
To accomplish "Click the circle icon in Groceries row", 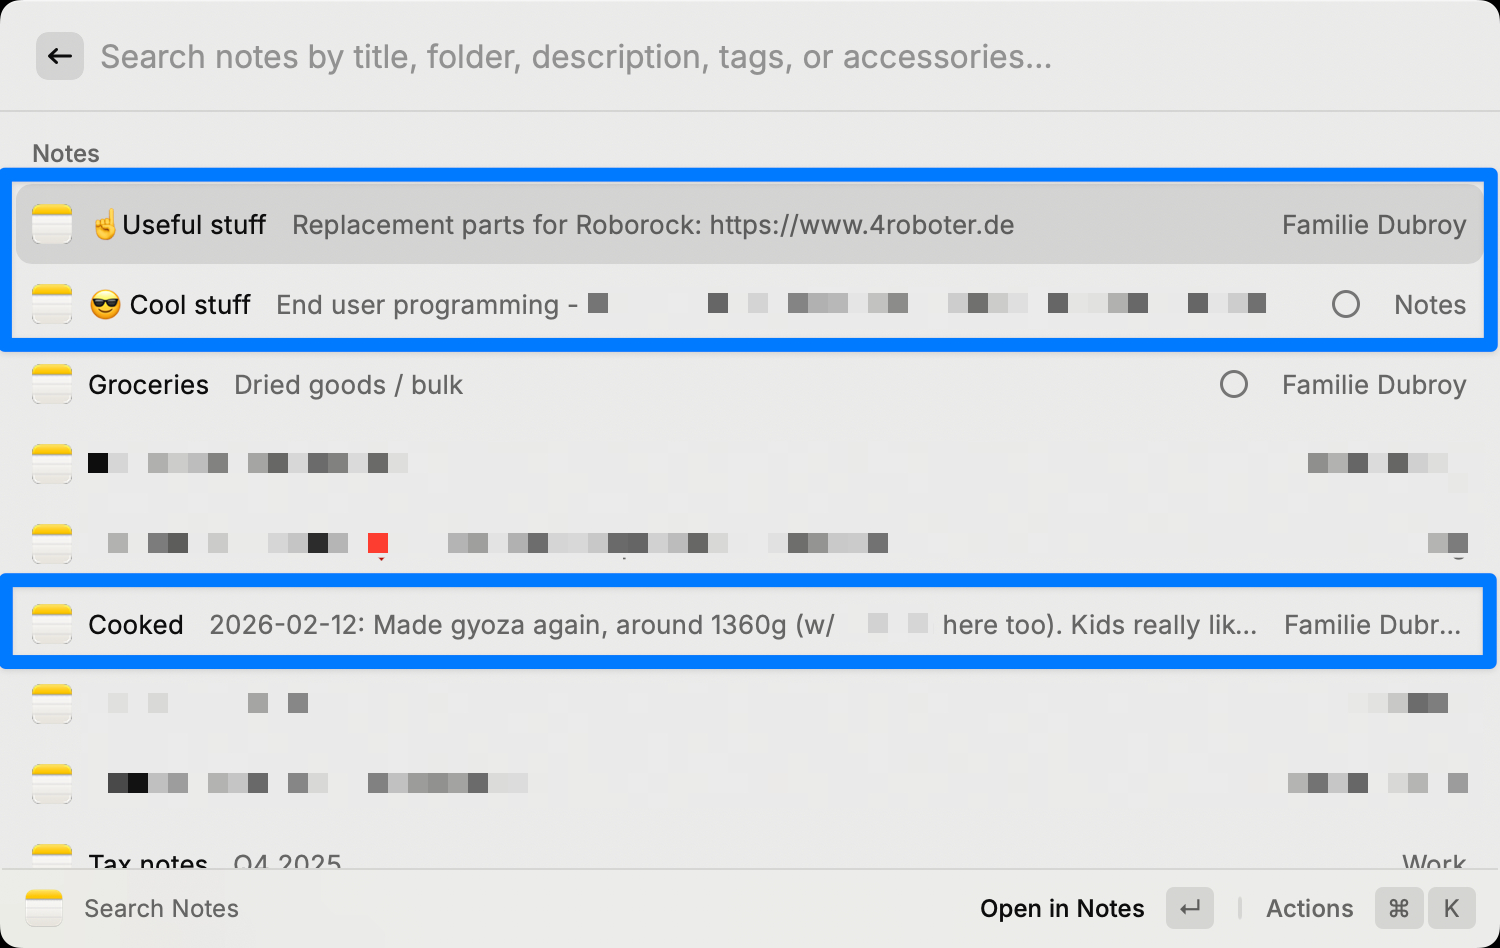I will (1234, 385).
